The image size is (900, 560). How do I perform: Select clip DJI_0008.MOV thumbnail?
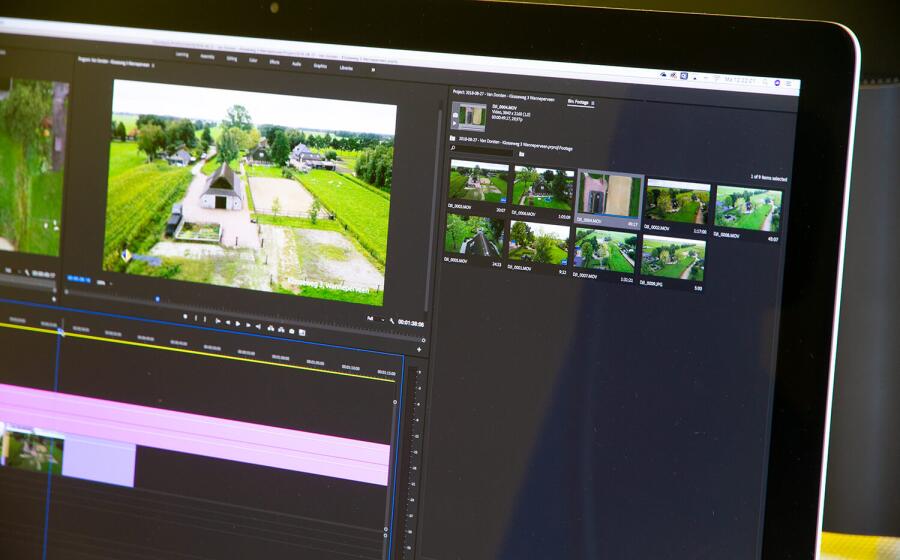coord(747,208)
